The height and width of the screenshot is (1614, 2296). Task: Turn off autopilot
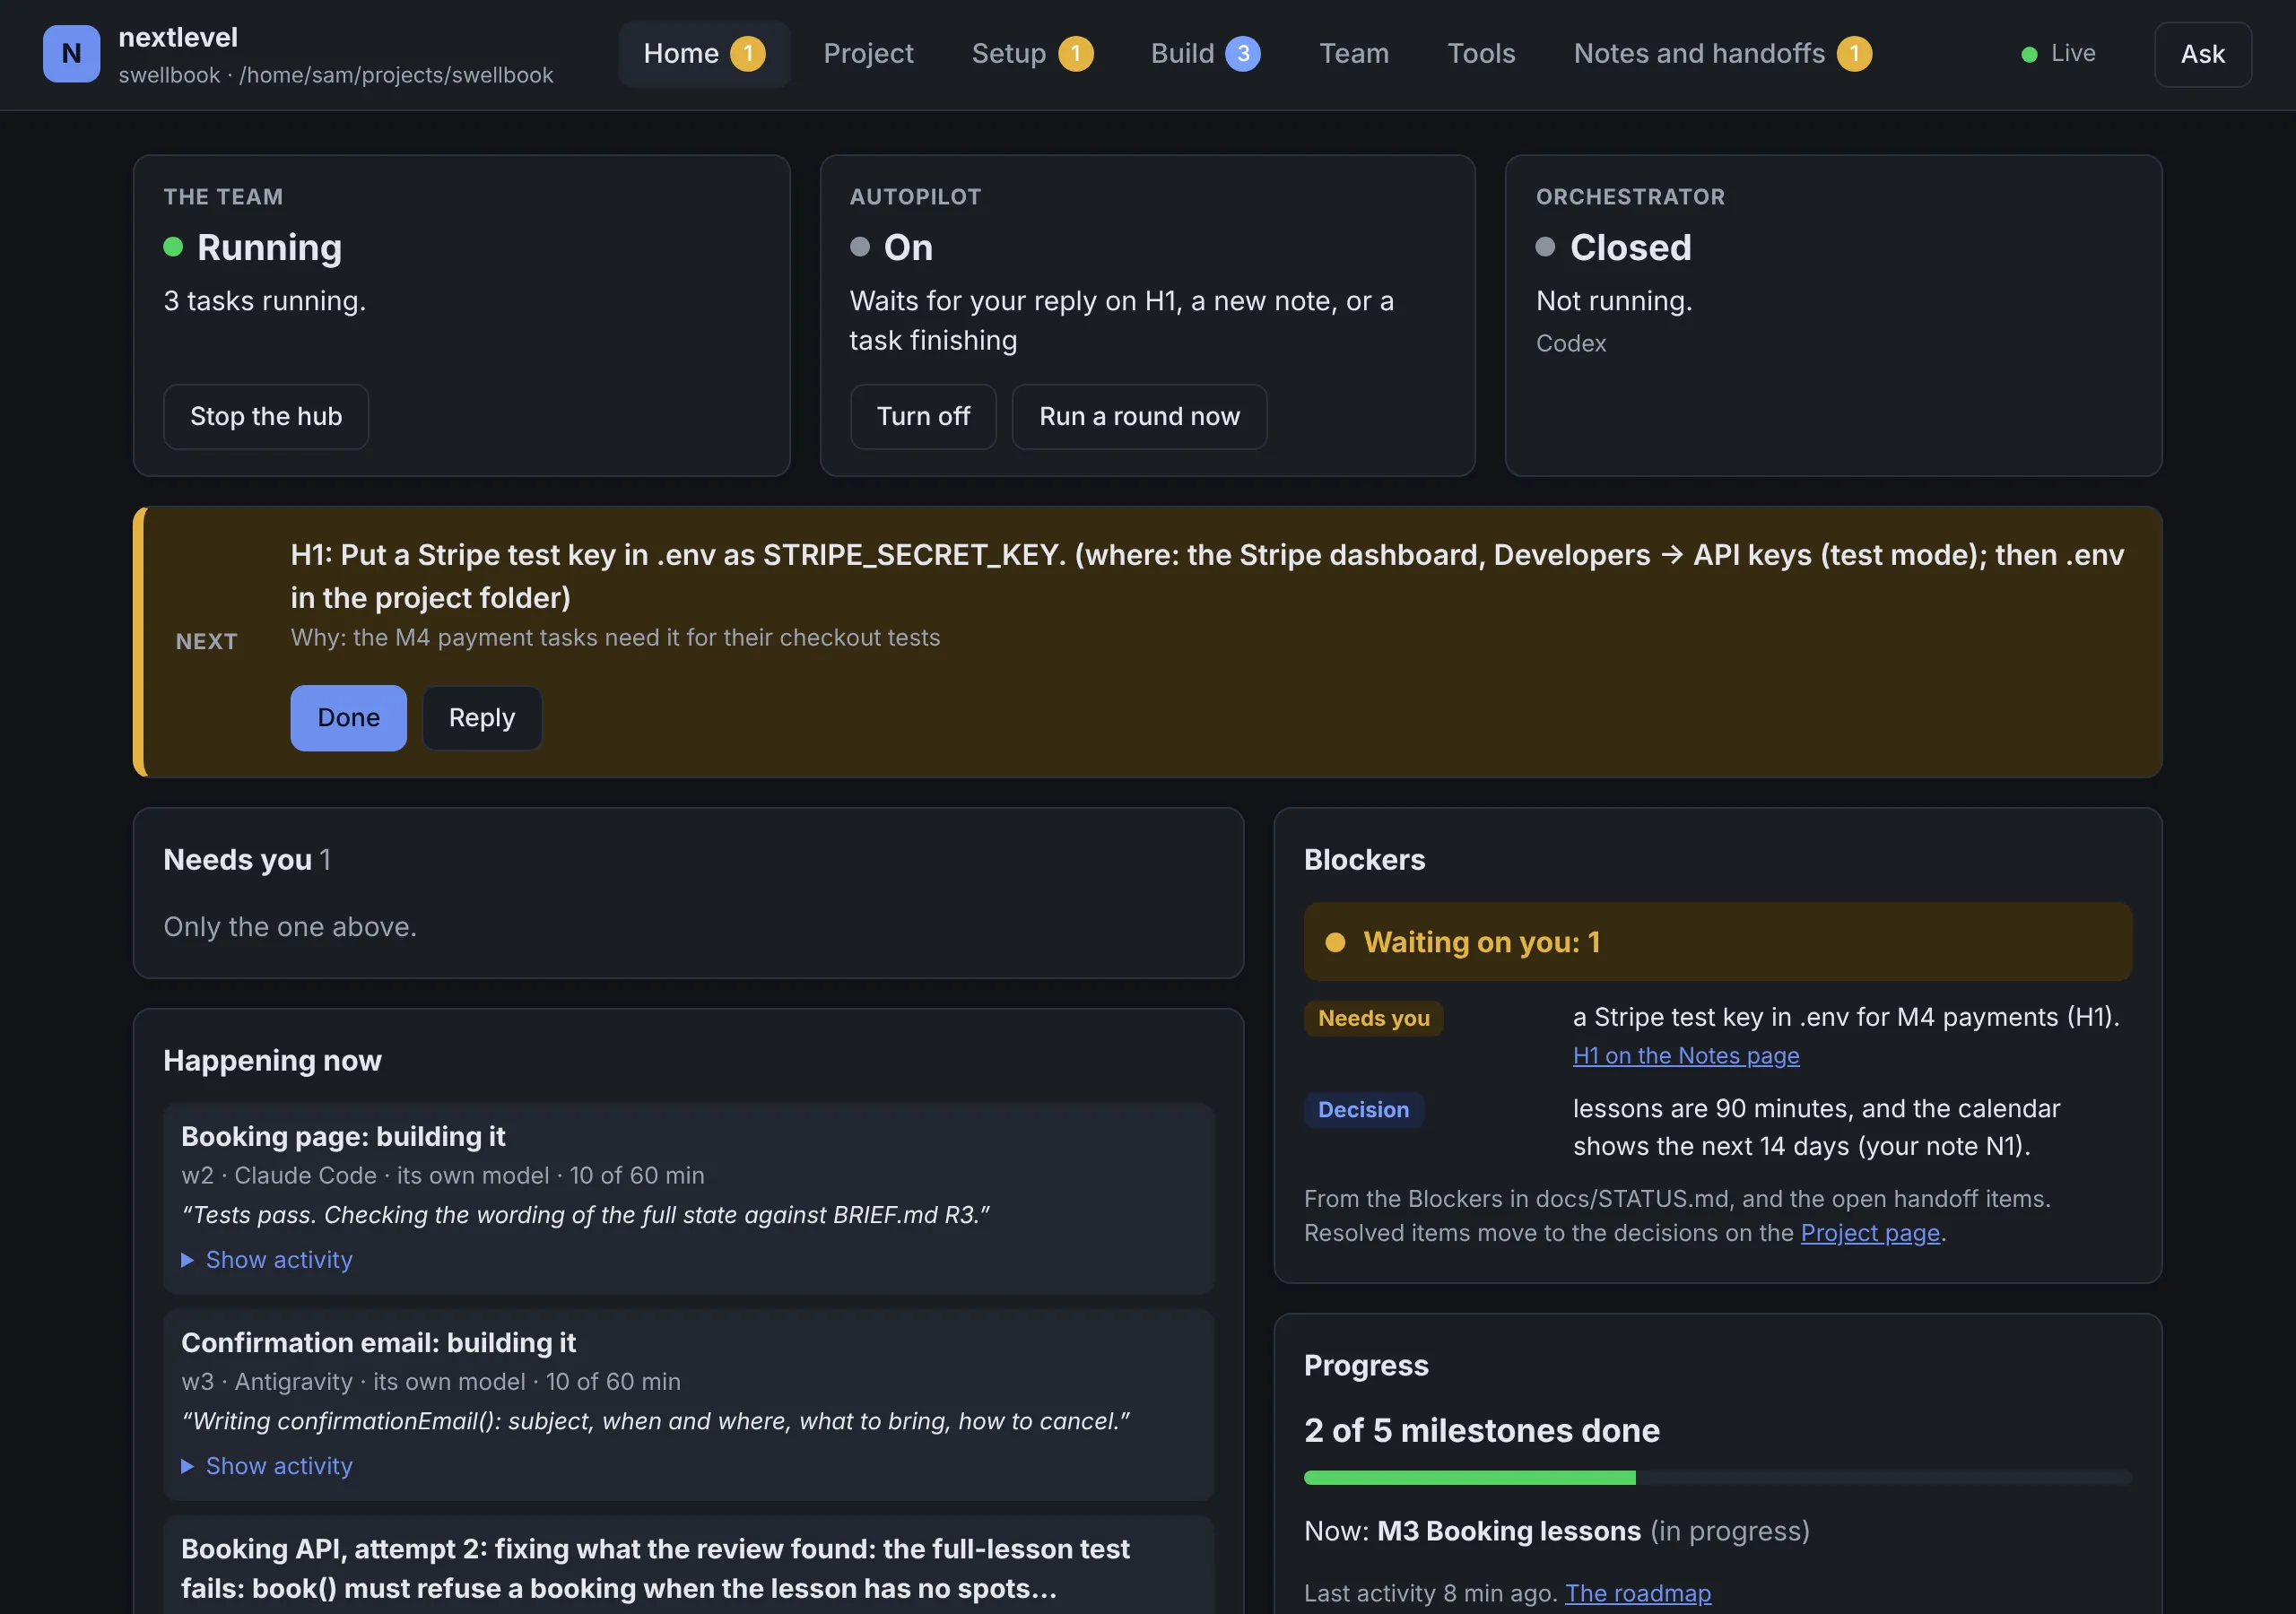(x=923, y=417)
